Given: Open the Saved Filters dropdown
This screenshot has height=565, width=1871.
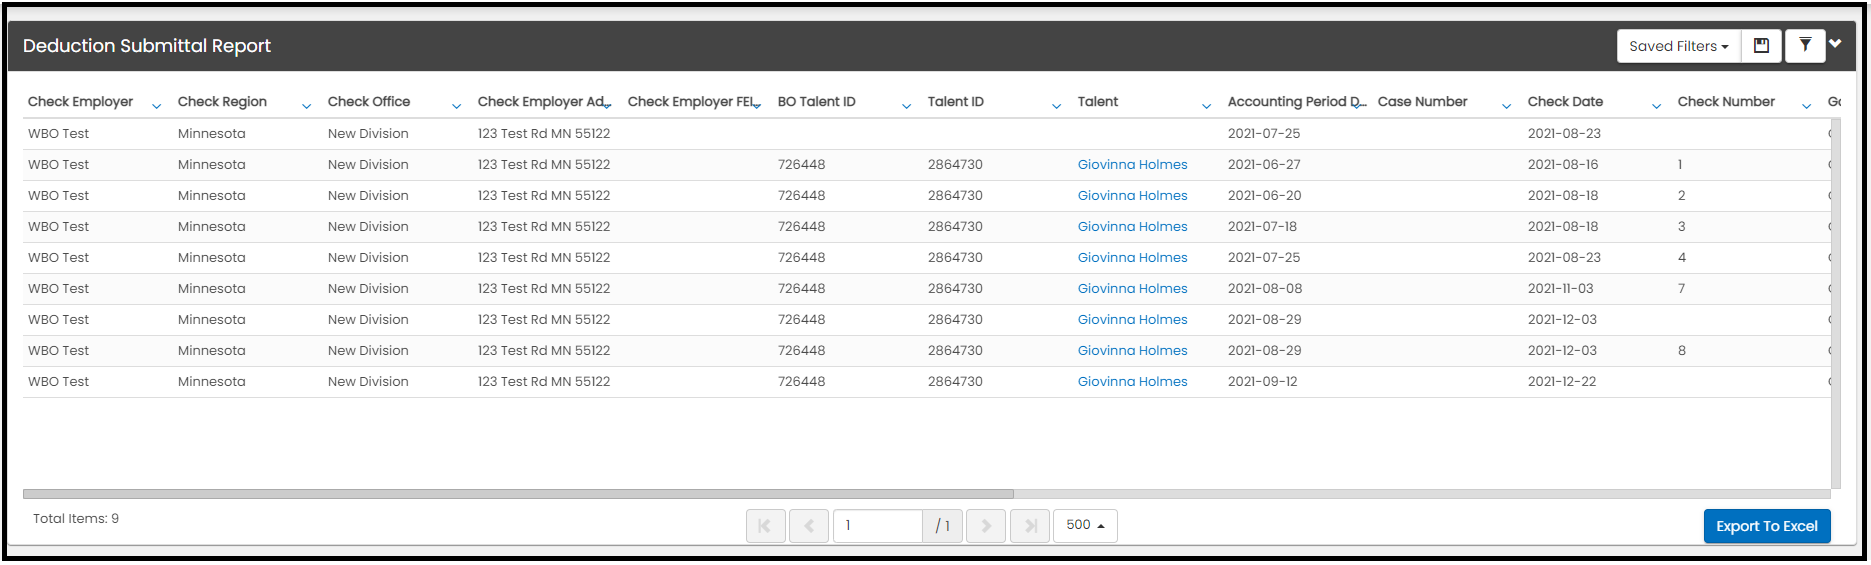Looking at the screenshot, I should [1679, 46].
